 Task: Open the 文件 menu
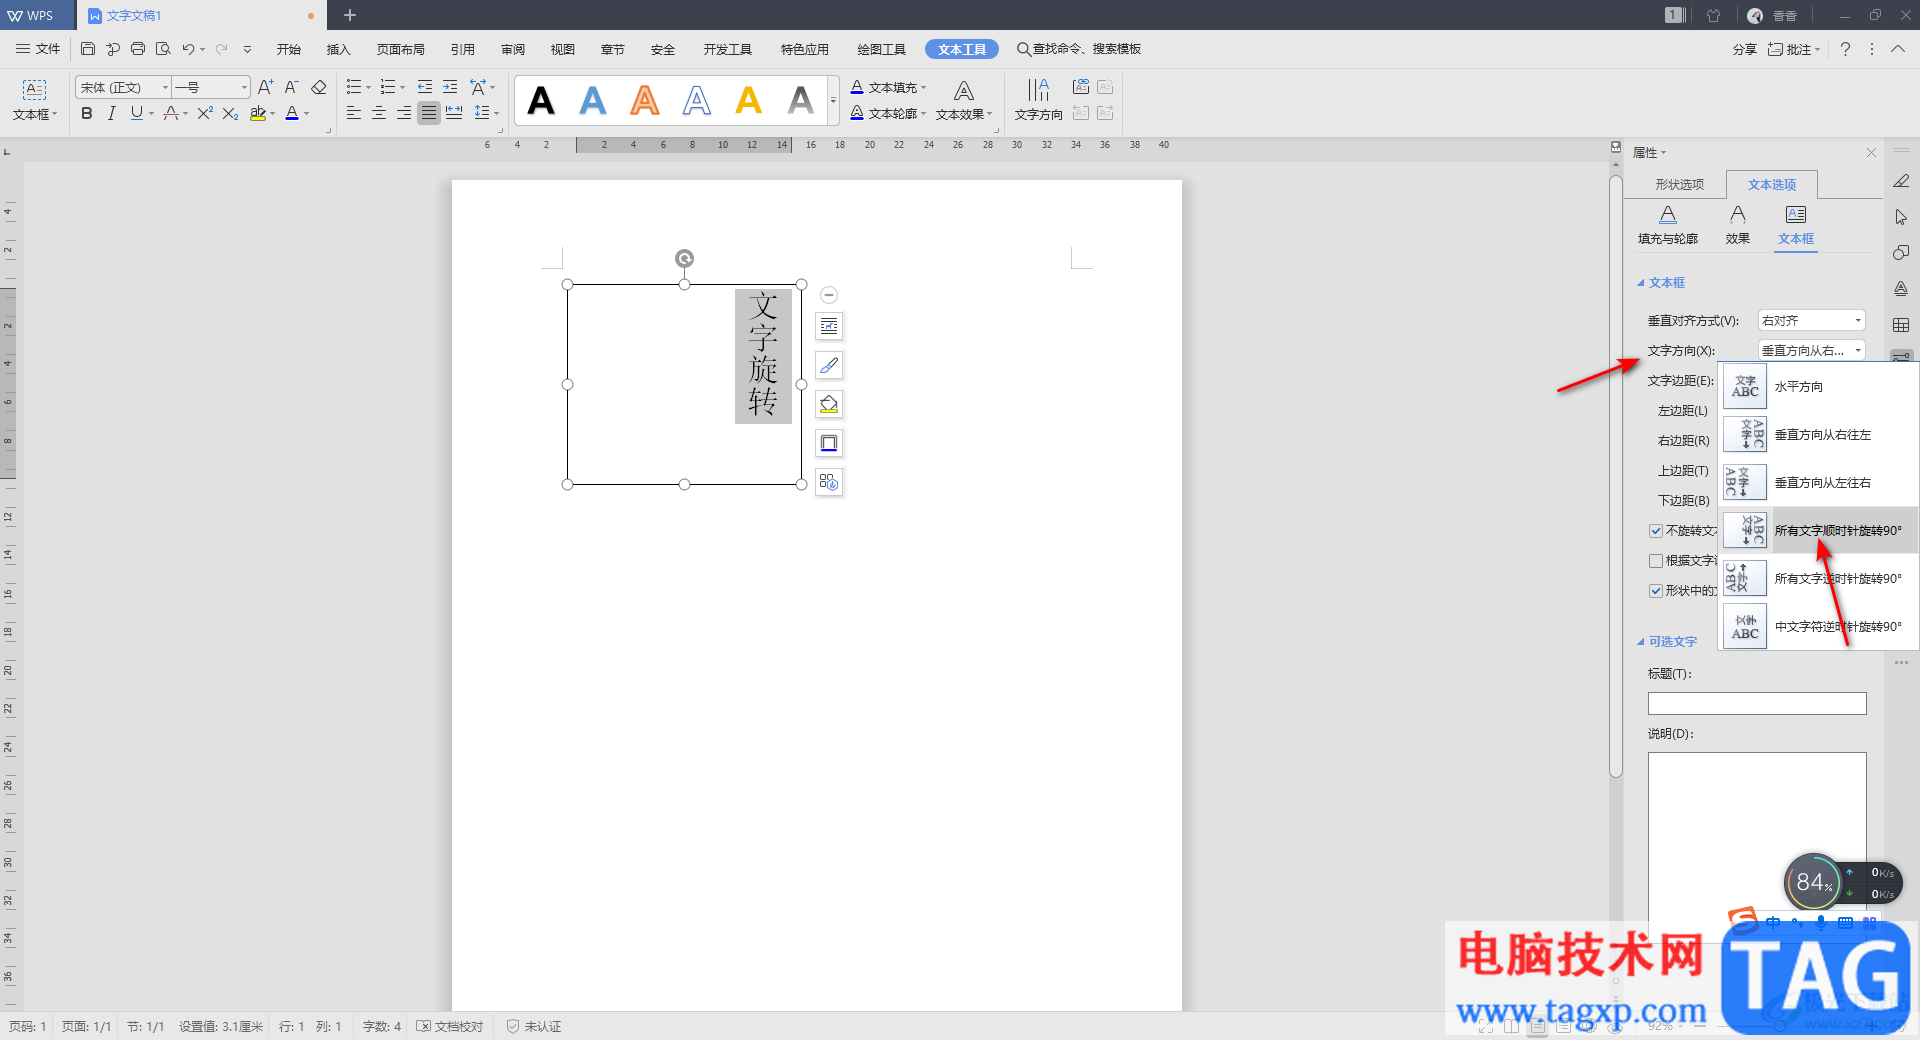click(x=39, y=49)
